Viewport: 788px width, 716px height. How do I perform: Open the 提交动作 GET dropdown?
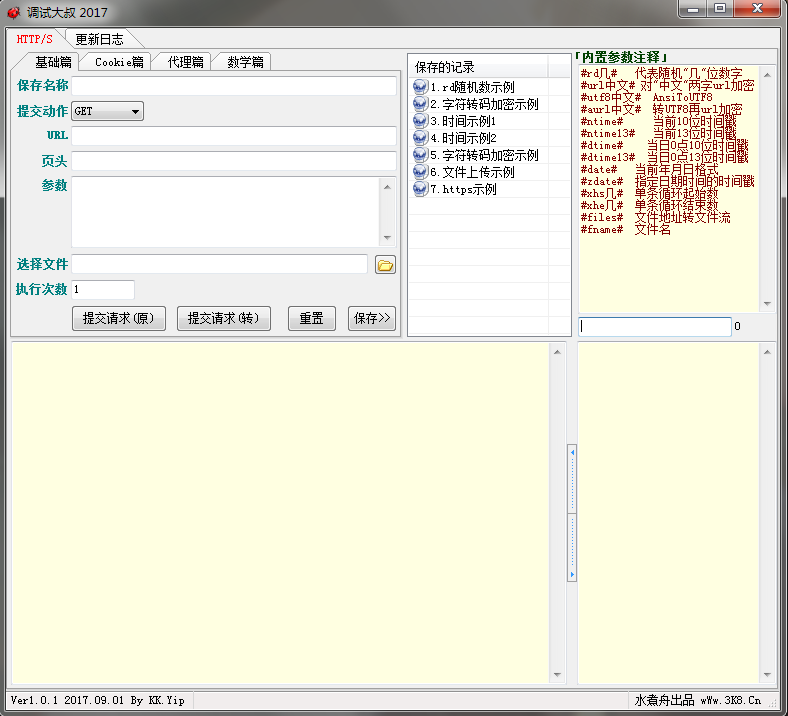click(x=108, y=111)
